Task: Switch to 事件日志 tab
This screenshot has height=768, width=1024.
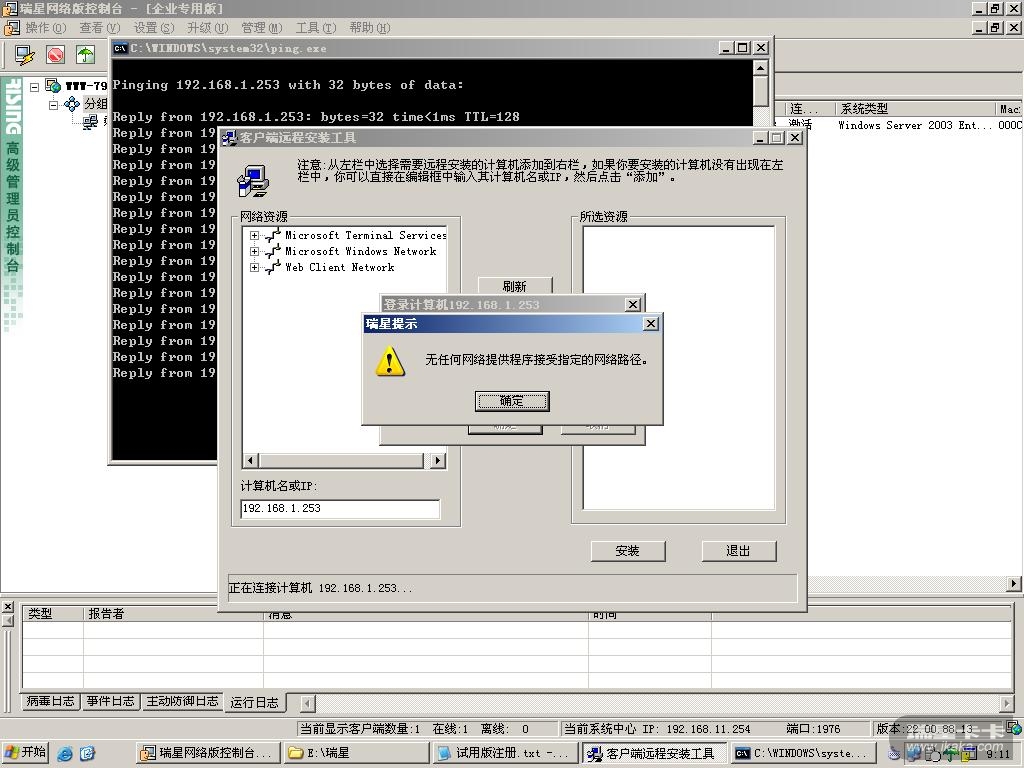Action: point(110,701)
